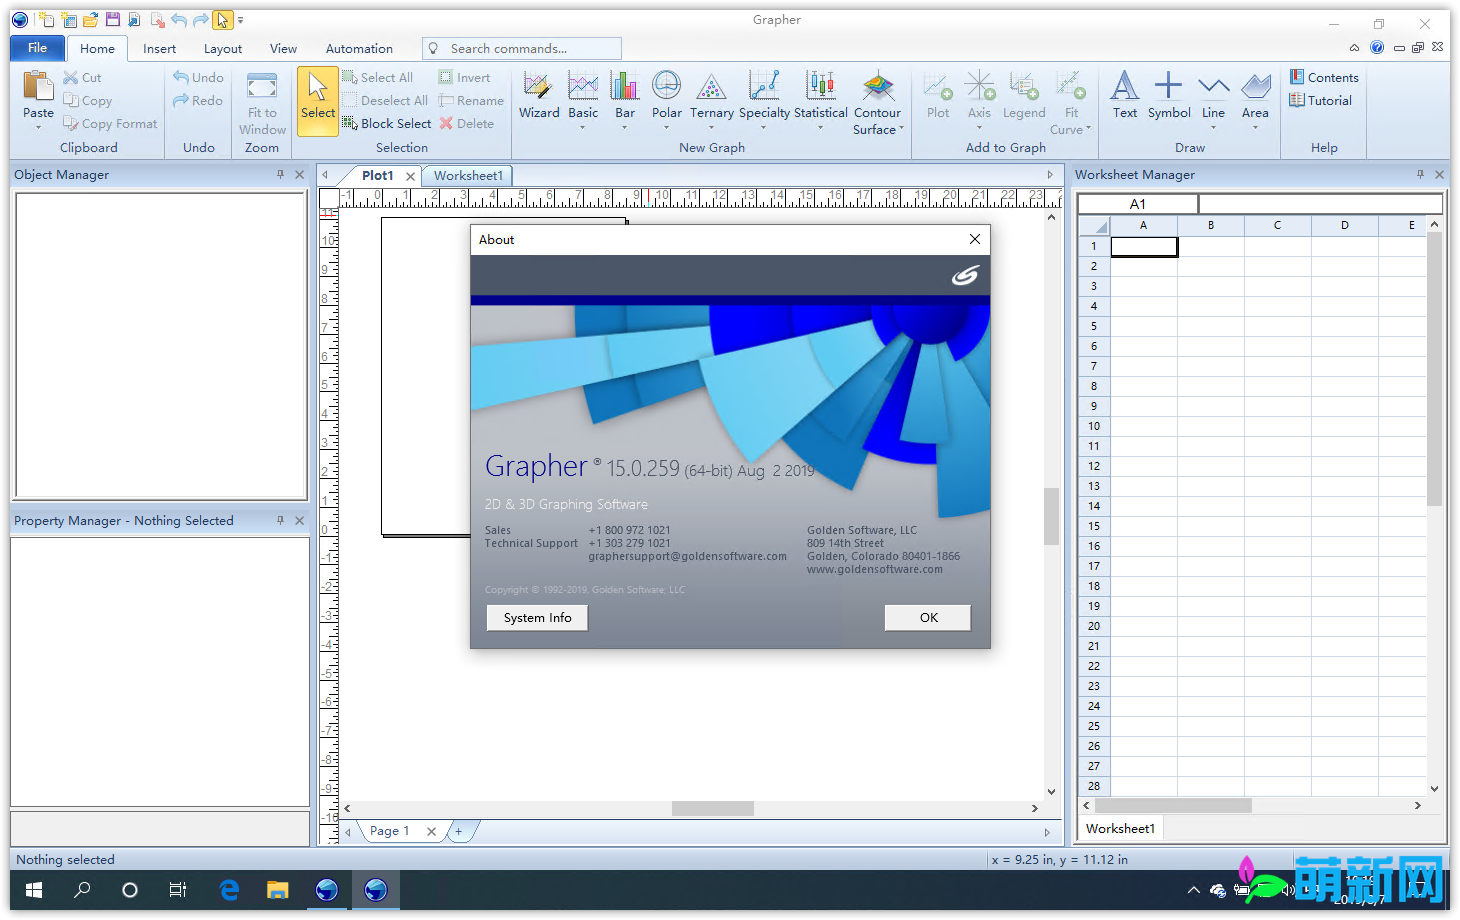
Task: Open the Statistical graph types
Action: pos(821,96)
